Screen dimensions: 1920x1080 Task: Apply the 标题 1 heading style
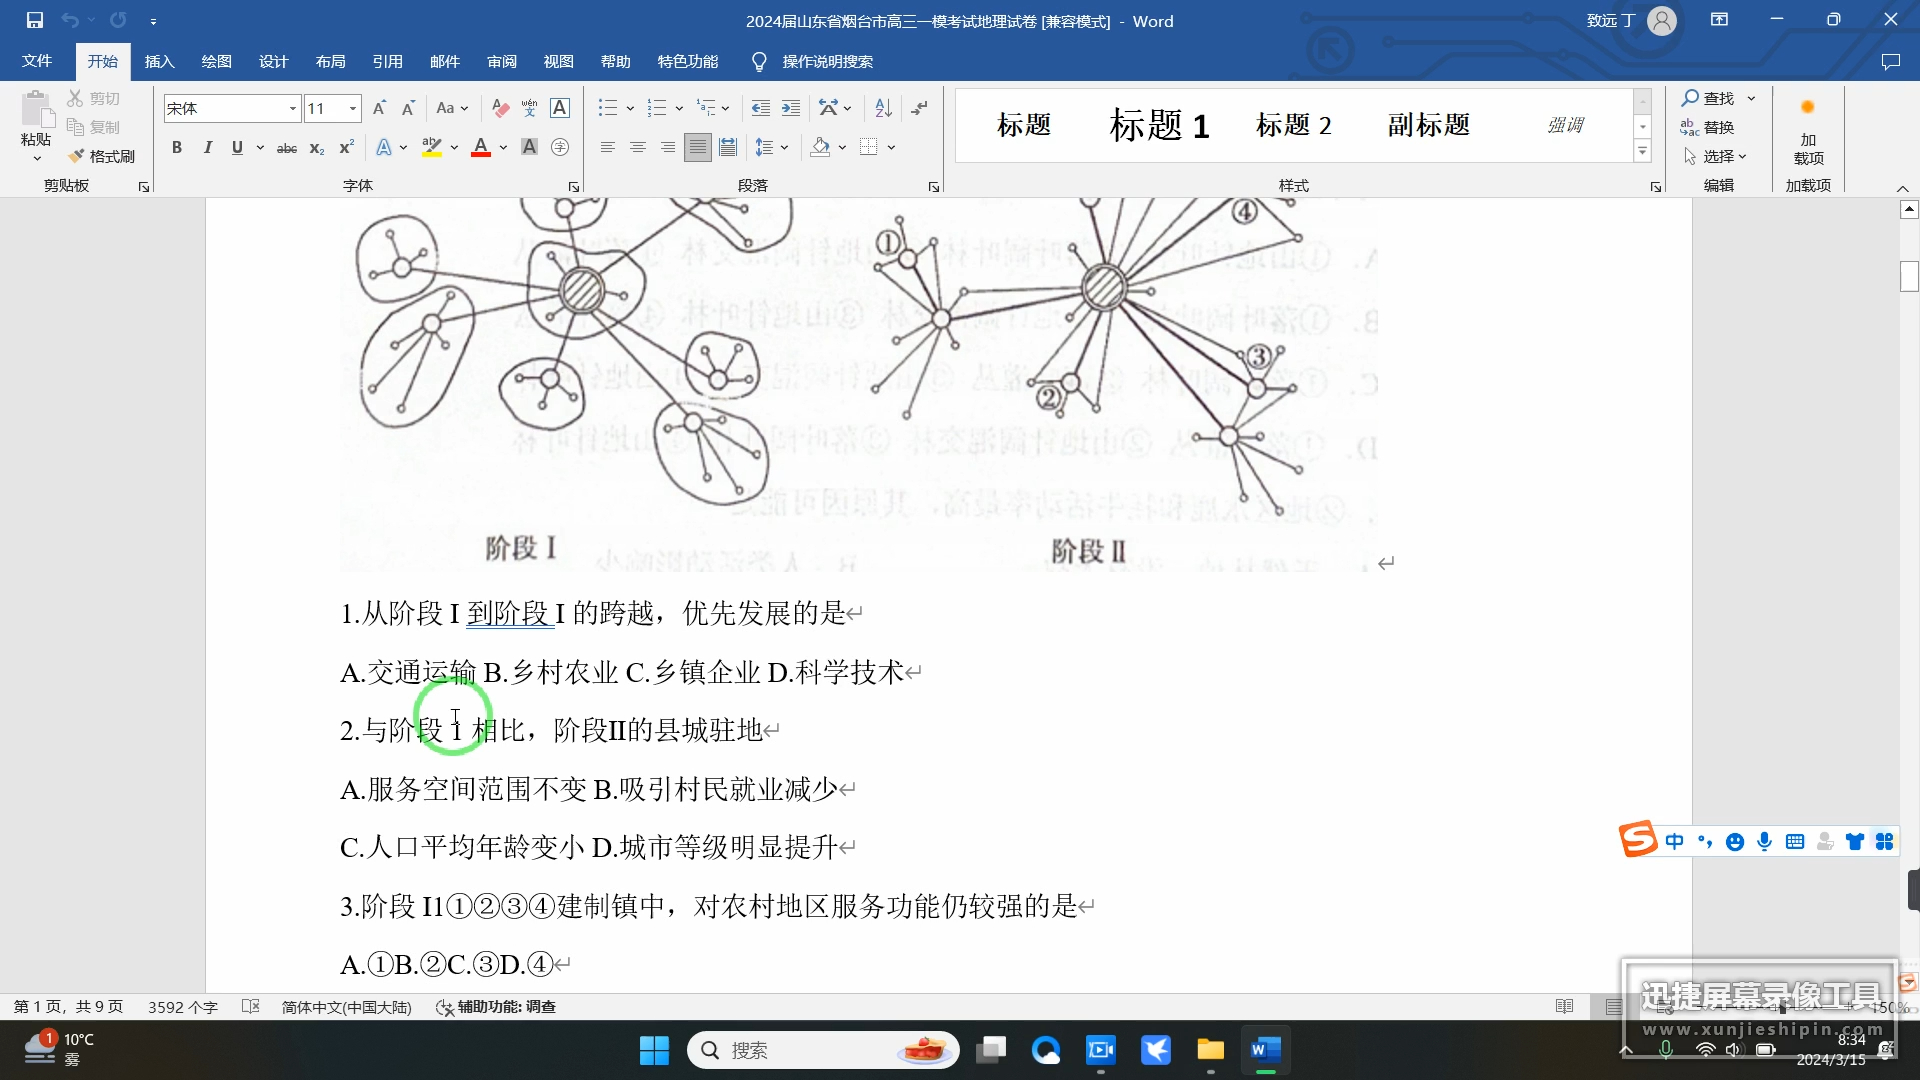click(1160, 125)
